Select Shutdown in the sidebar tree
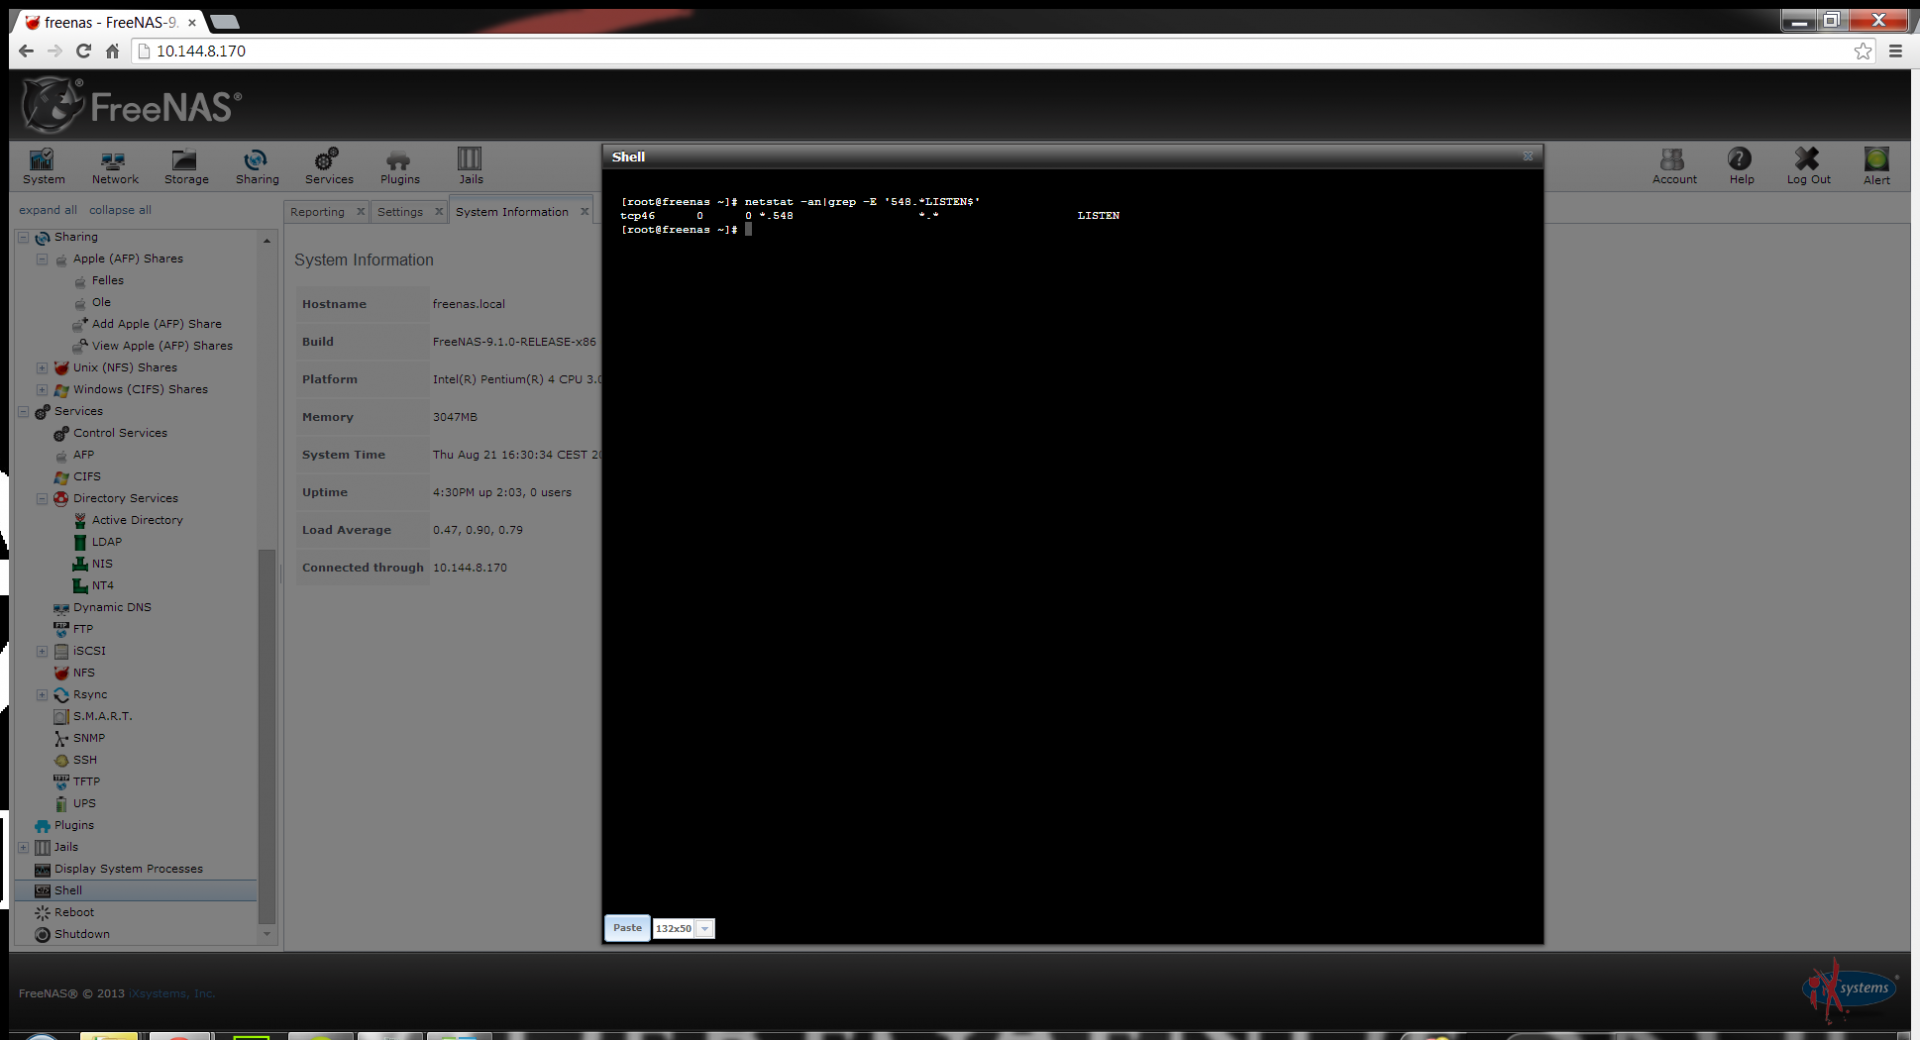1920x1040 pixels. click(x=82, y=935)
